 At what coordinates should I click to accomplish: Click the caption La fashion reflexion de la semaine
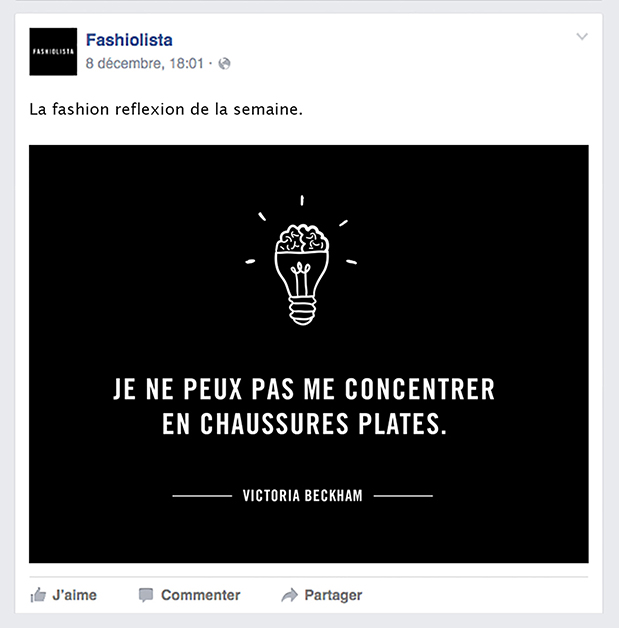(166, 109)
